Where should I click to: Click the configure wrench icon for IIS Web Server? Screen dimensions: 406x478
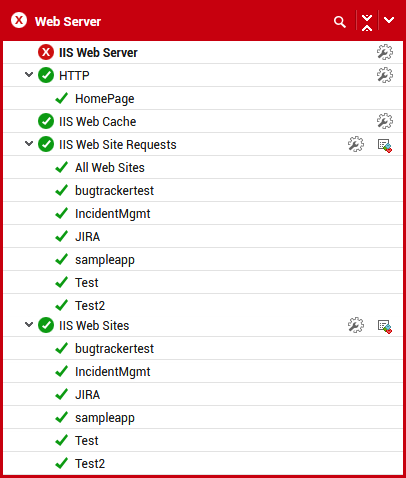point(385,52)
